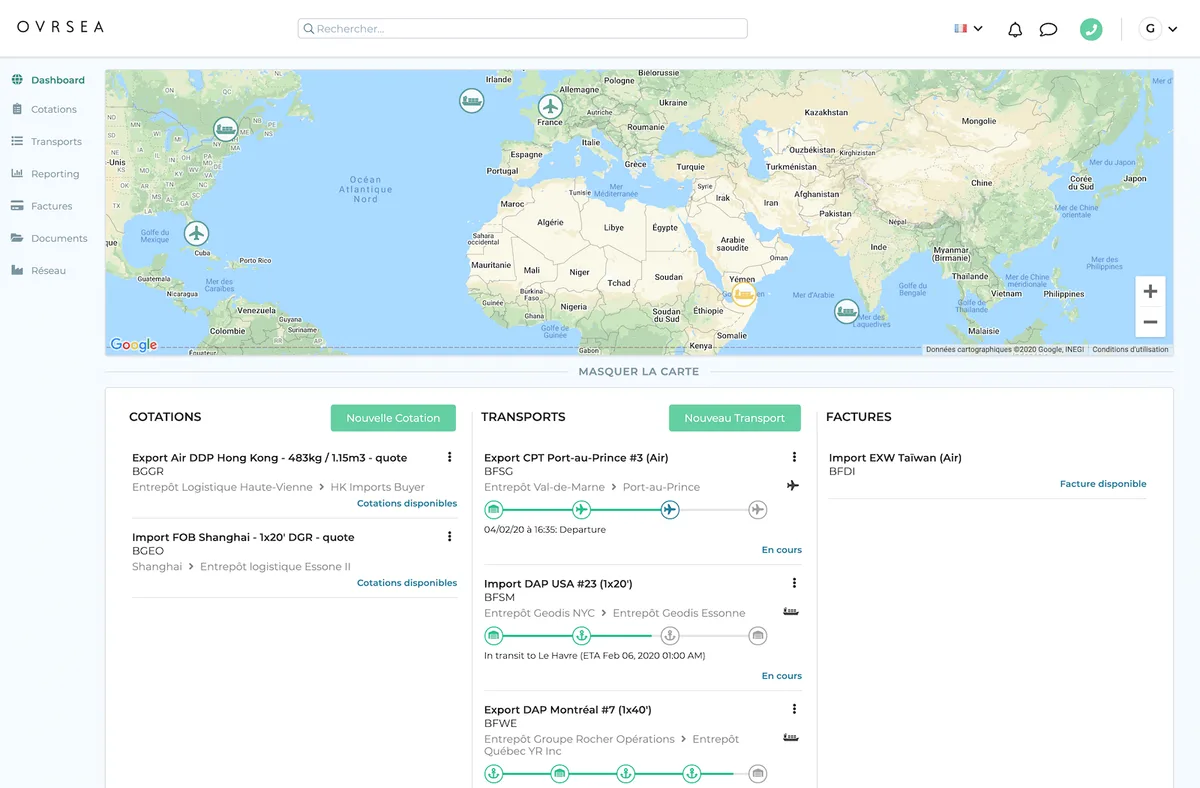
Task: Click the Google logo on the map
Action: point(134,344)
